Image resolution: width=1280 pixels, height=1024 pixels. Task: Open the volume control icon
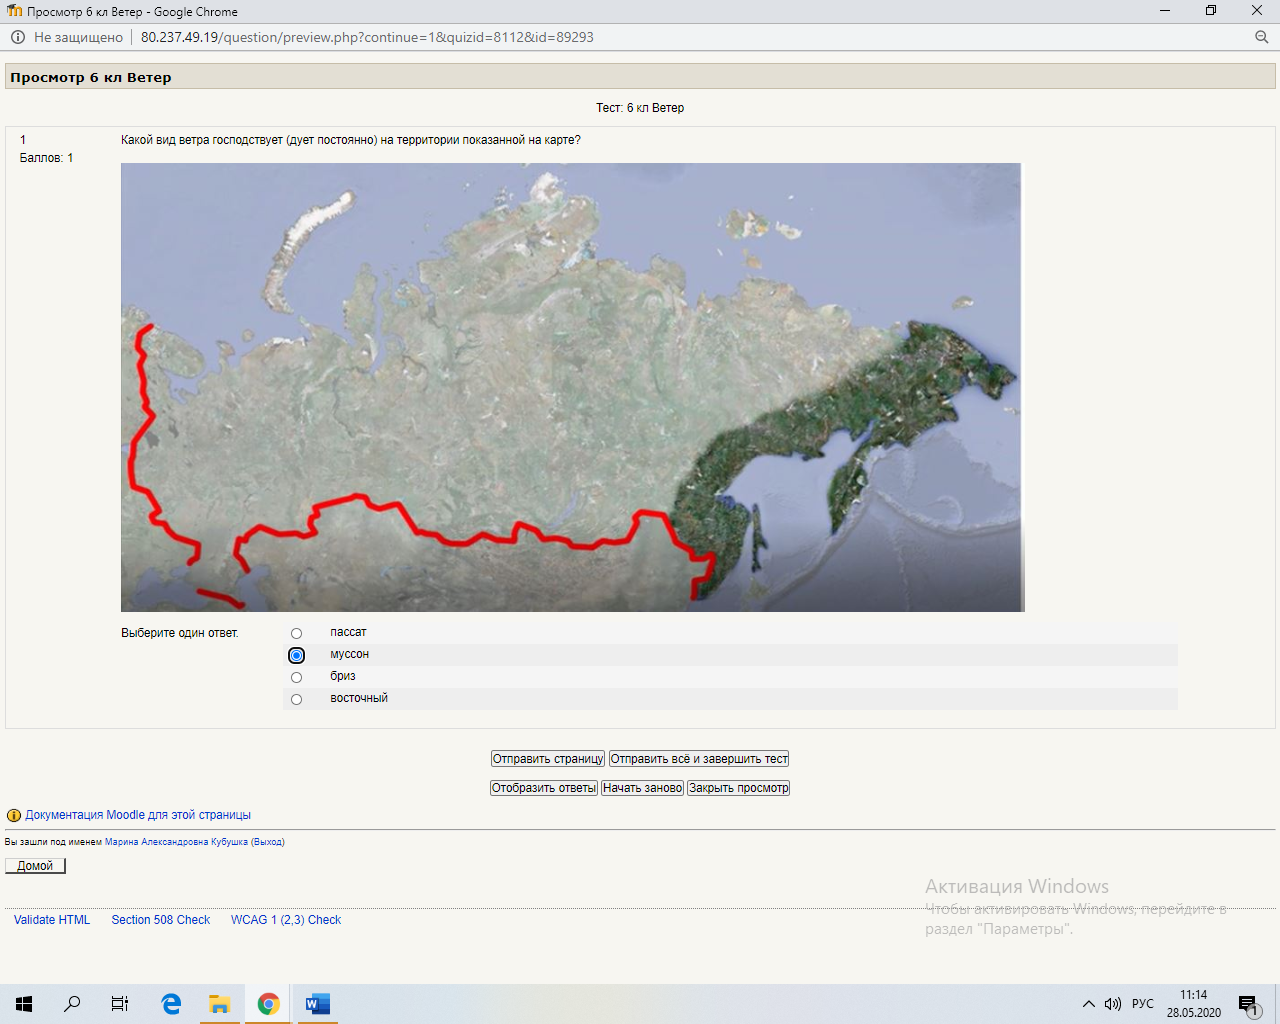(x=1113, y=1004)
